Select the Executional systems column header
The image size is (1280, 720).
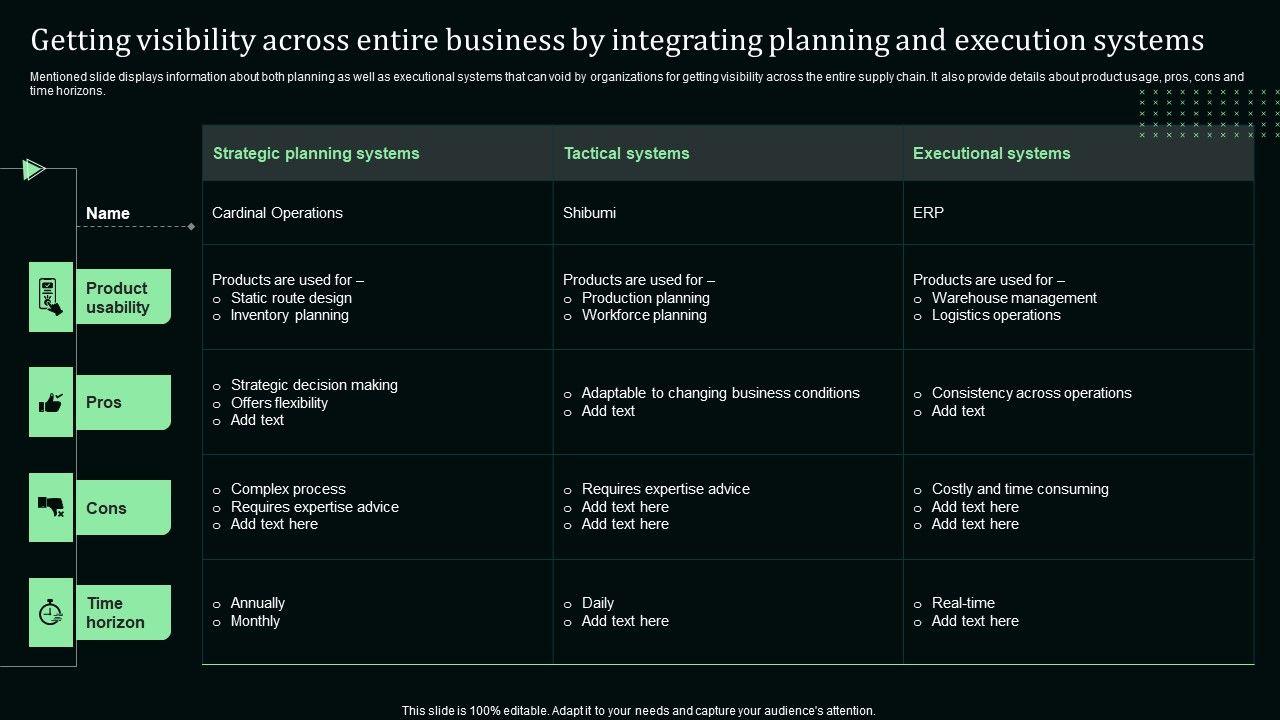pos(991,153)
